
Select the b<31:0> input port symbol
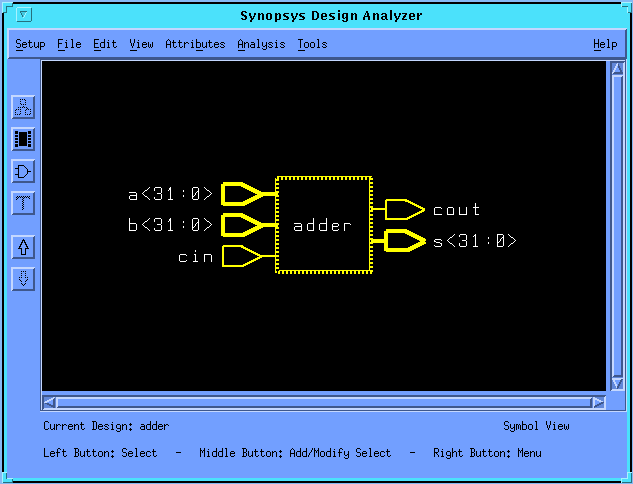242,225
